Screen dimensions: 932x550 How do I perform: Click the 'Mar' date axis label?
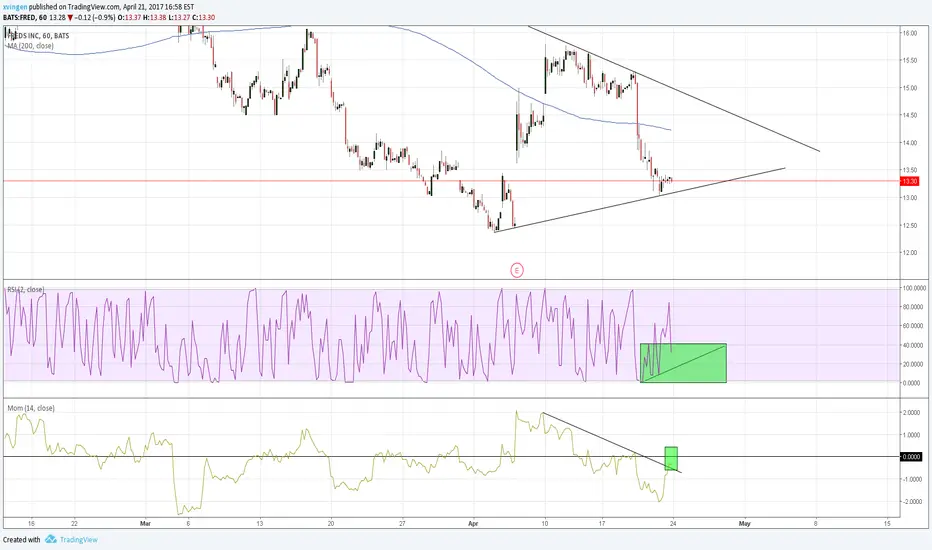point(146,524)
